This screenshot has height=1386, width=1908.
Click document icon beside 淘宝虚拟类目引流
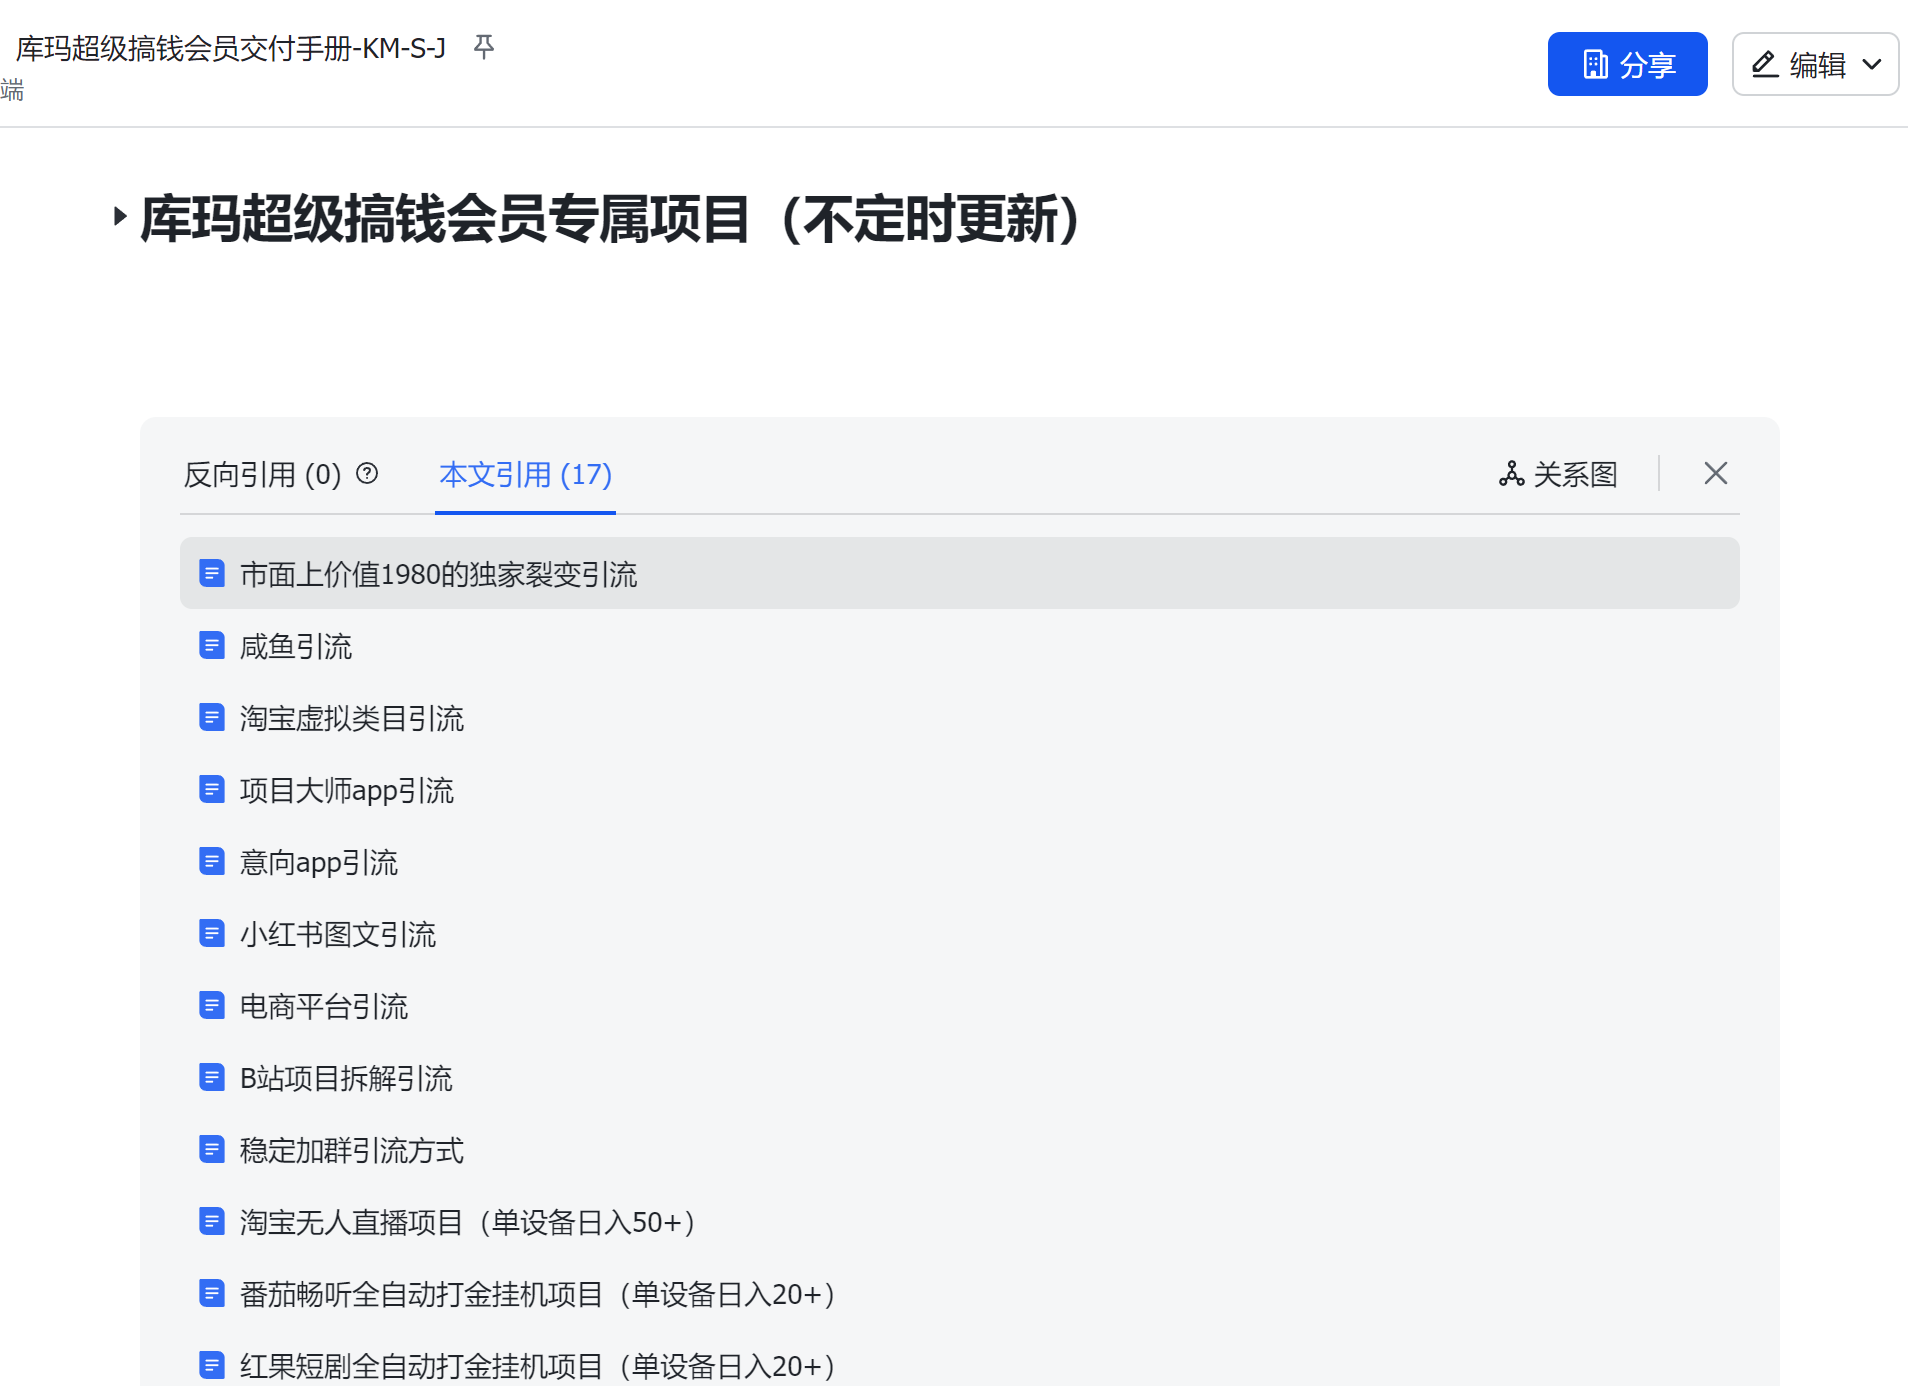[212, 718]
